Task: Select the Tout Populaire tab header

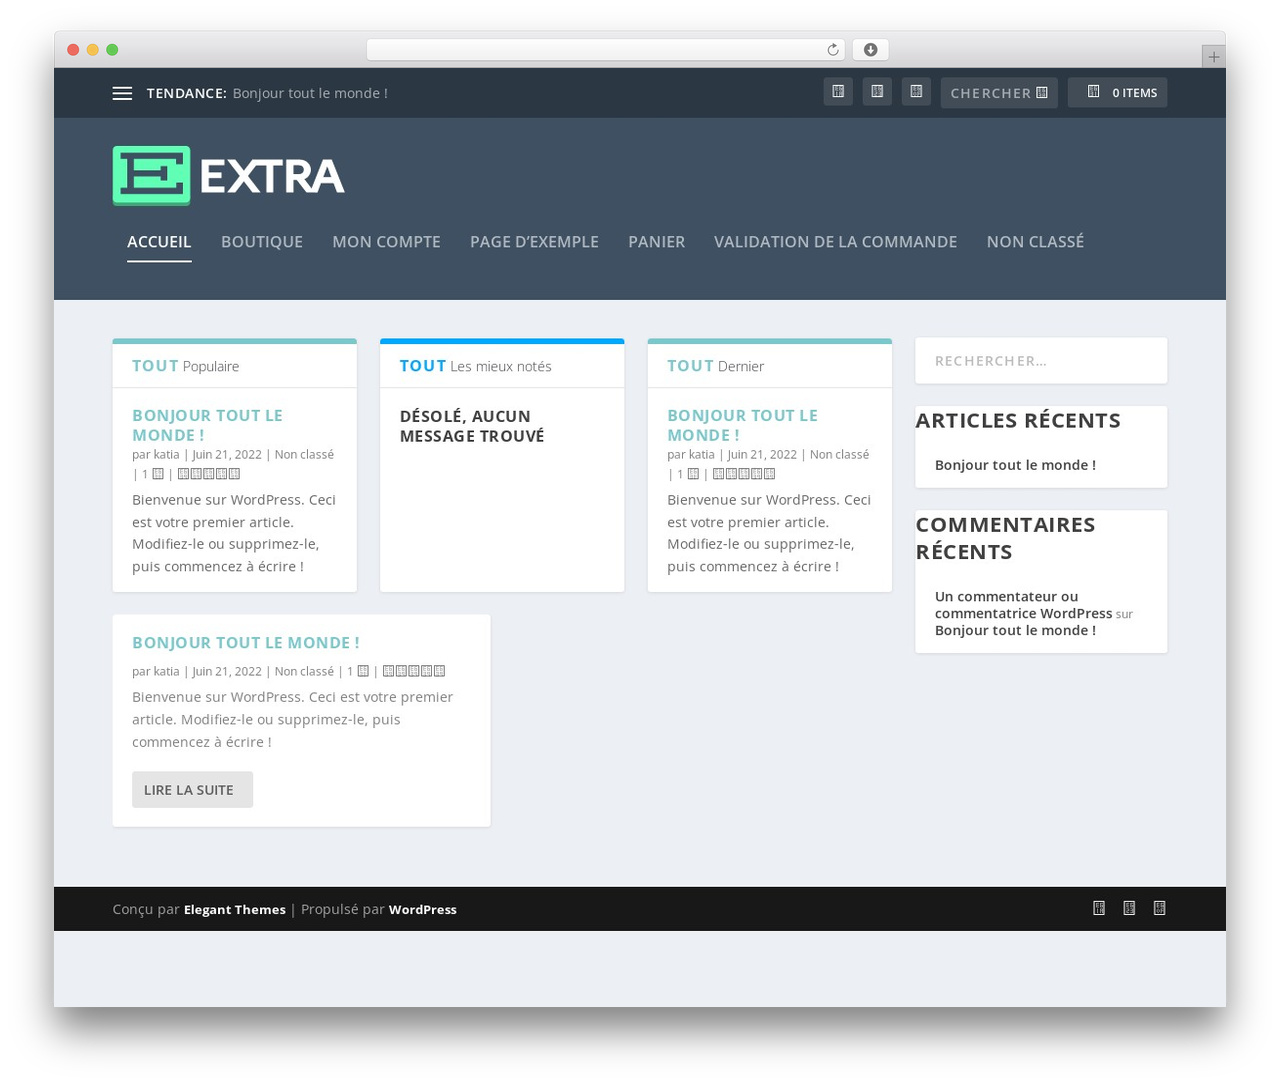Action: click(x=234, y=366)
